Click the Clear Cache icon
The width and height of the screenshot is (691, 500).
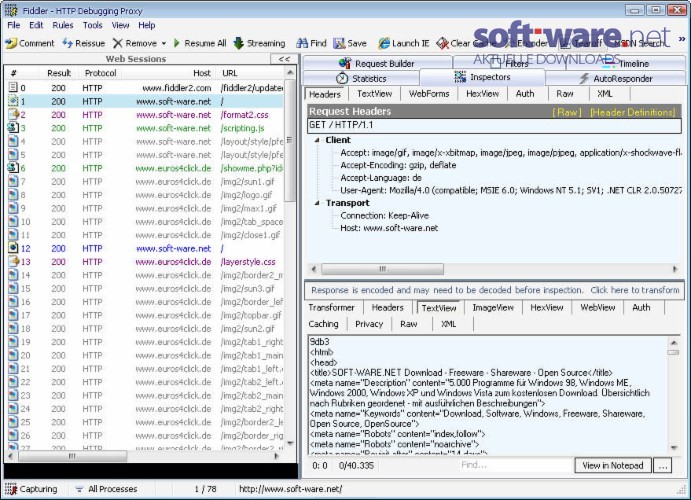click(442, 43)
